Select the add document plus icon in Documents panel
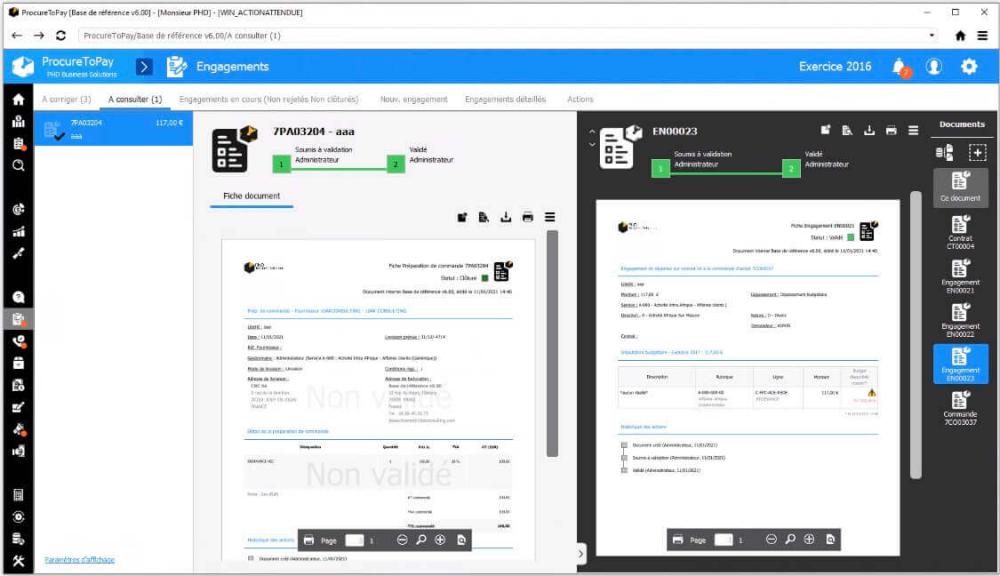Image resolution: width=1000 pixels, height=576 pixels. pos(978,151)
